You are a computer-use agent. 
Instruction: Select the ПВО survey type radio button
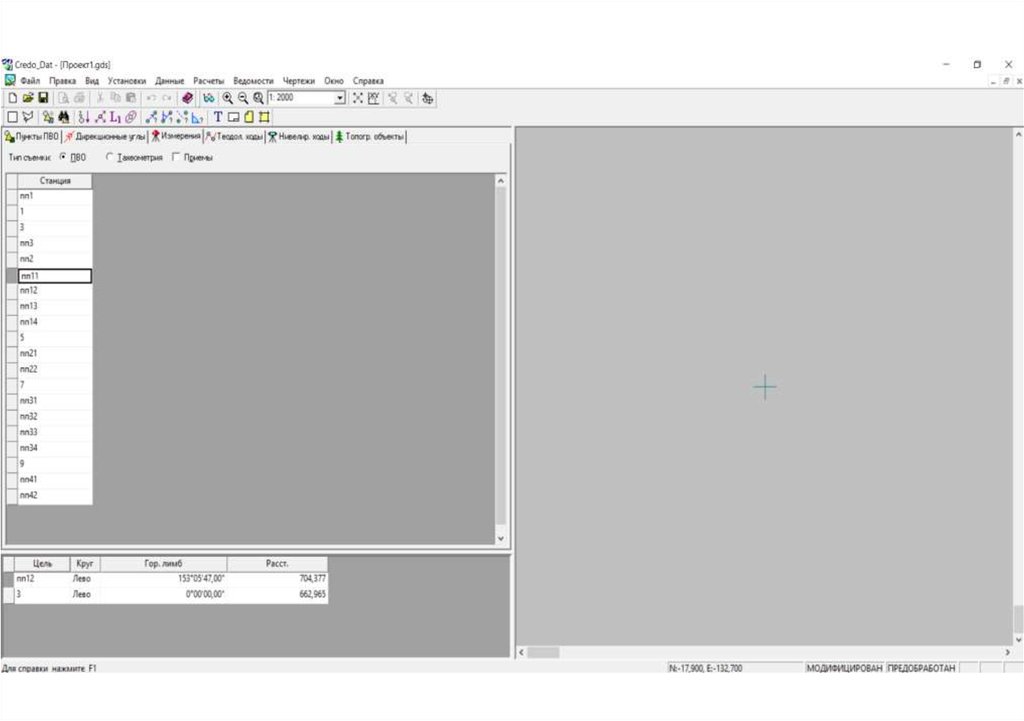[x=63, y=157]
